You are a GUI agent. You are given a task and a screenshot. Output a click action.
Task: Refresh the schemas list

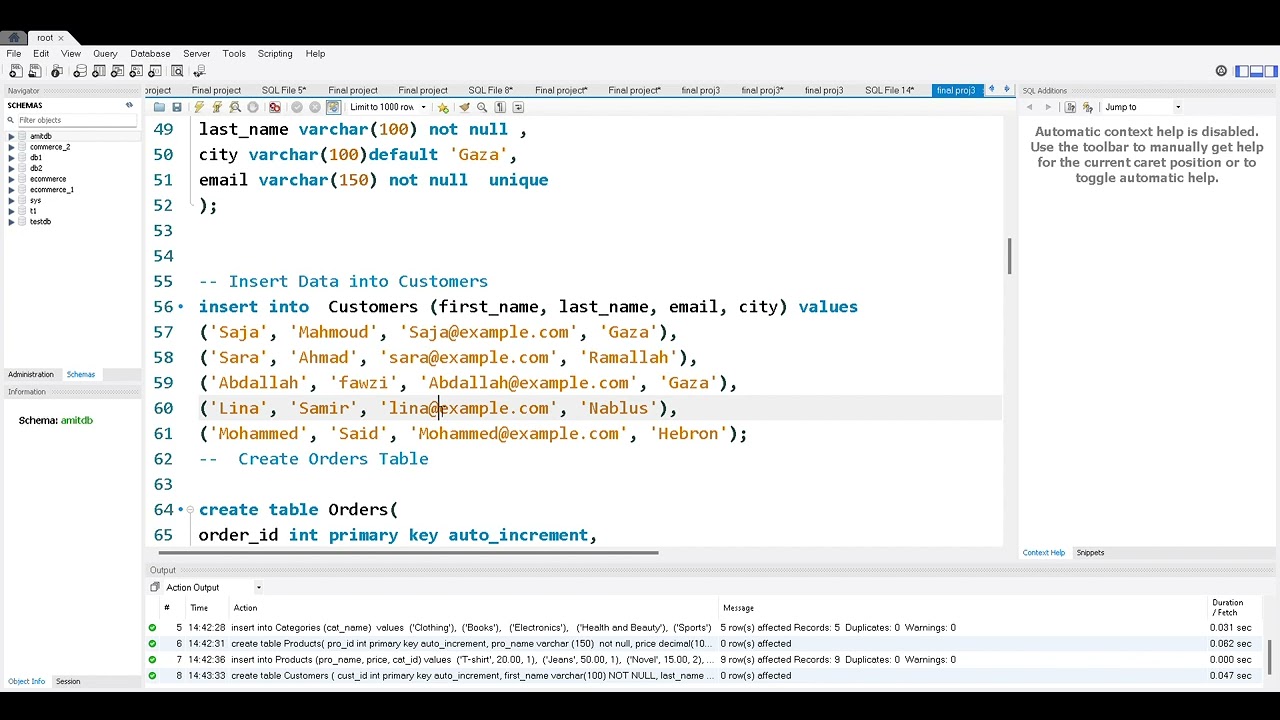click(129, 105)
